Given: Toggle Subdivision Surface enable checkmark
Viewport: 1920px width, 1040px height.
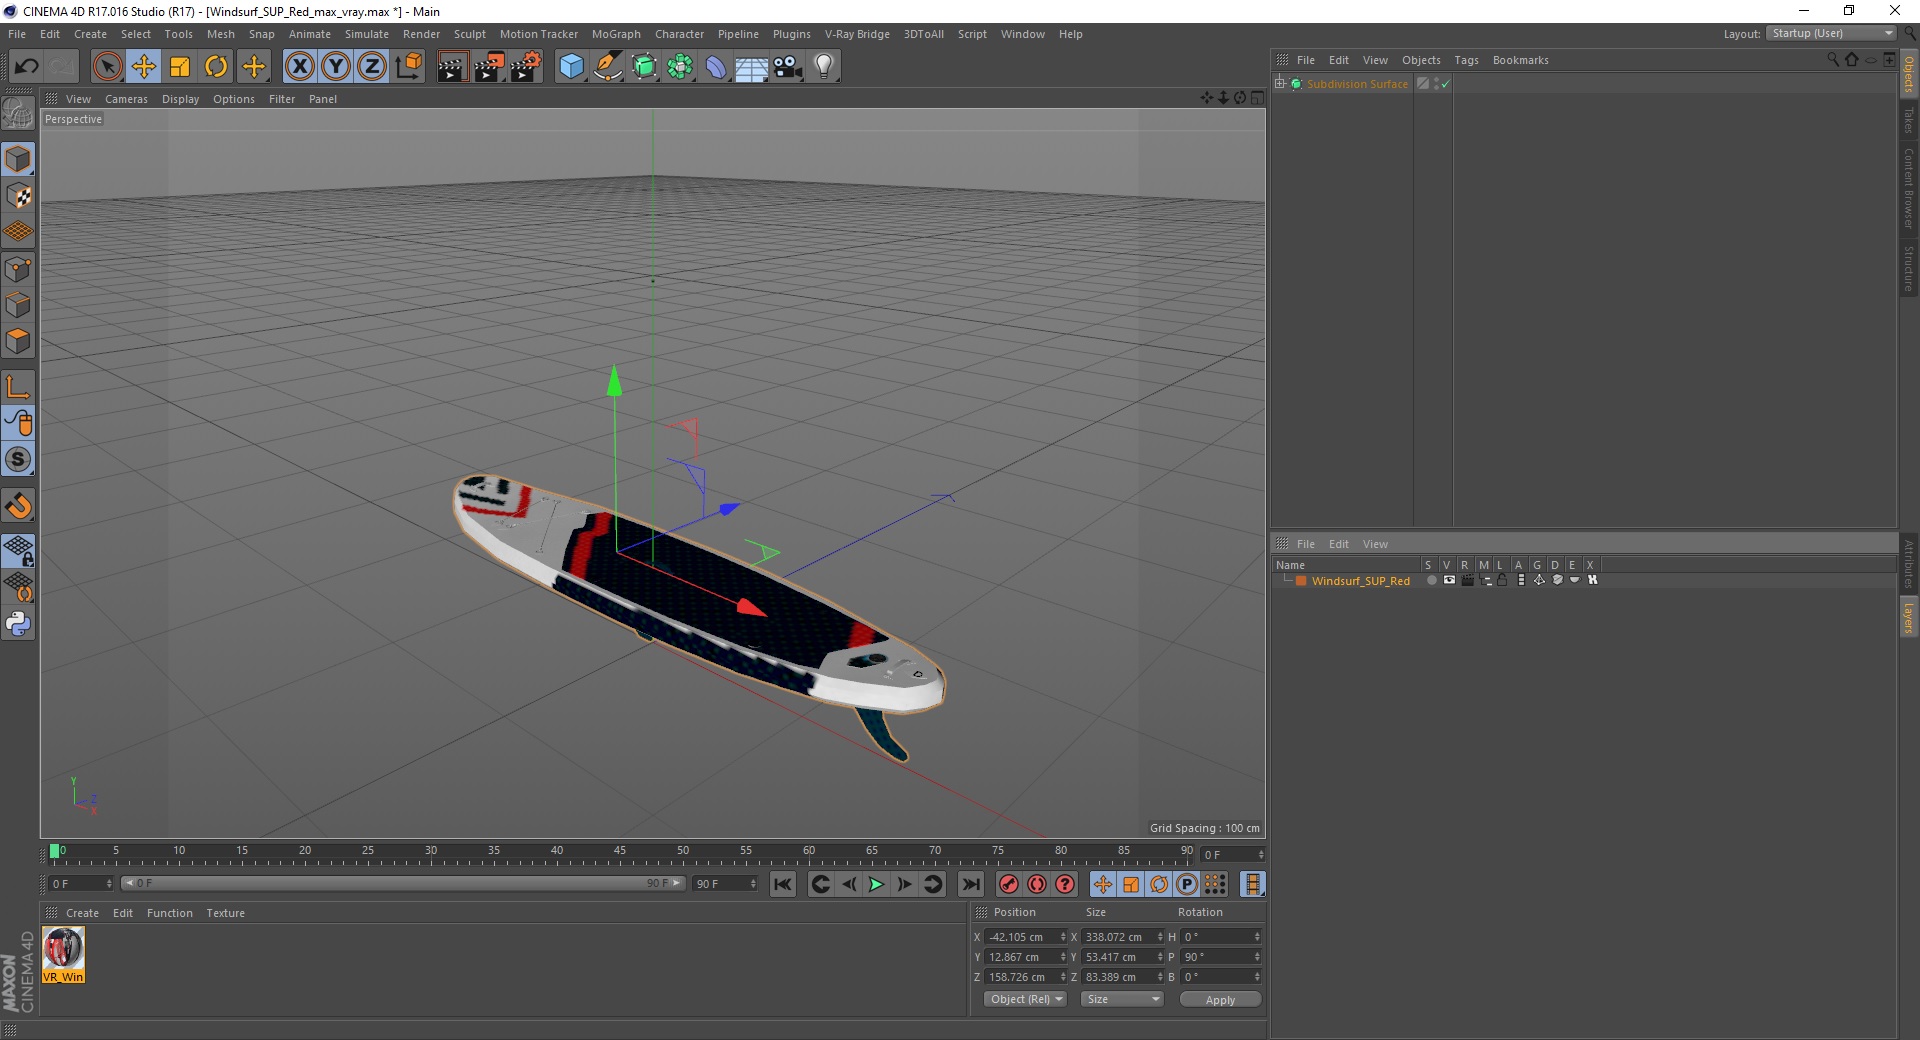Looking at the screenshot, I should point(1445,84).
